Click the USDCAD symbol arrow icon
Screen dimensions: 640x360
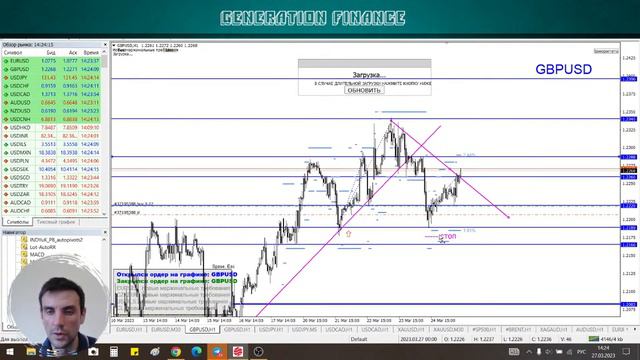coord(6,94)
